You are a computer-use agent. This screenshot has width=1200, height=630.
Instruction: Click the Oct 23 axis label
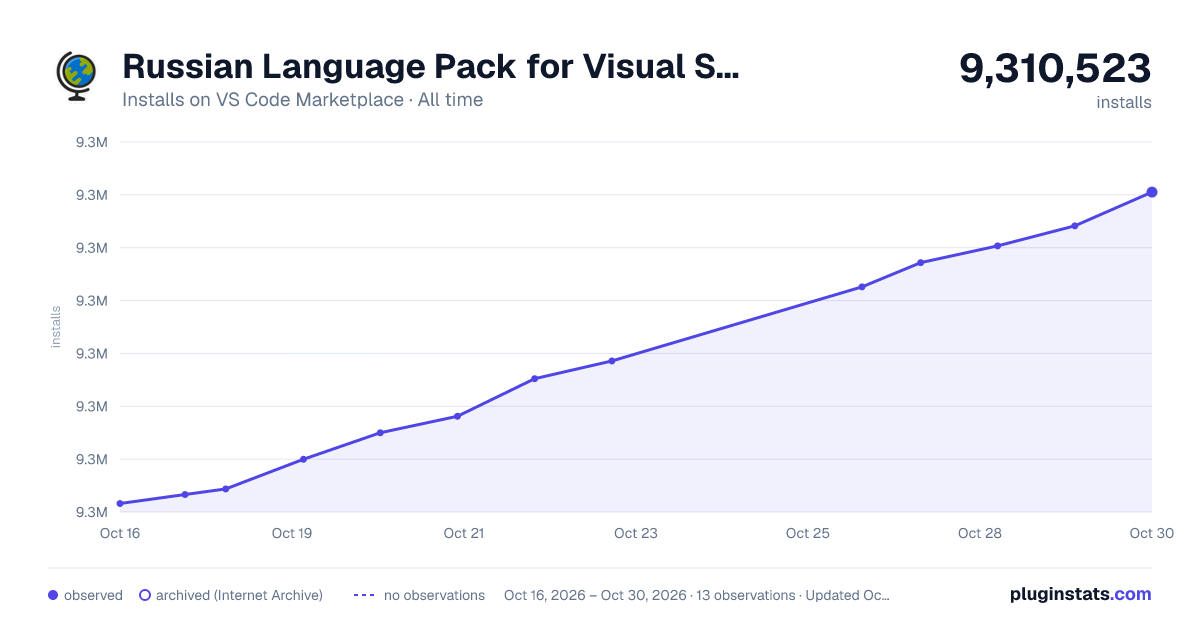[x=636, y=533]
